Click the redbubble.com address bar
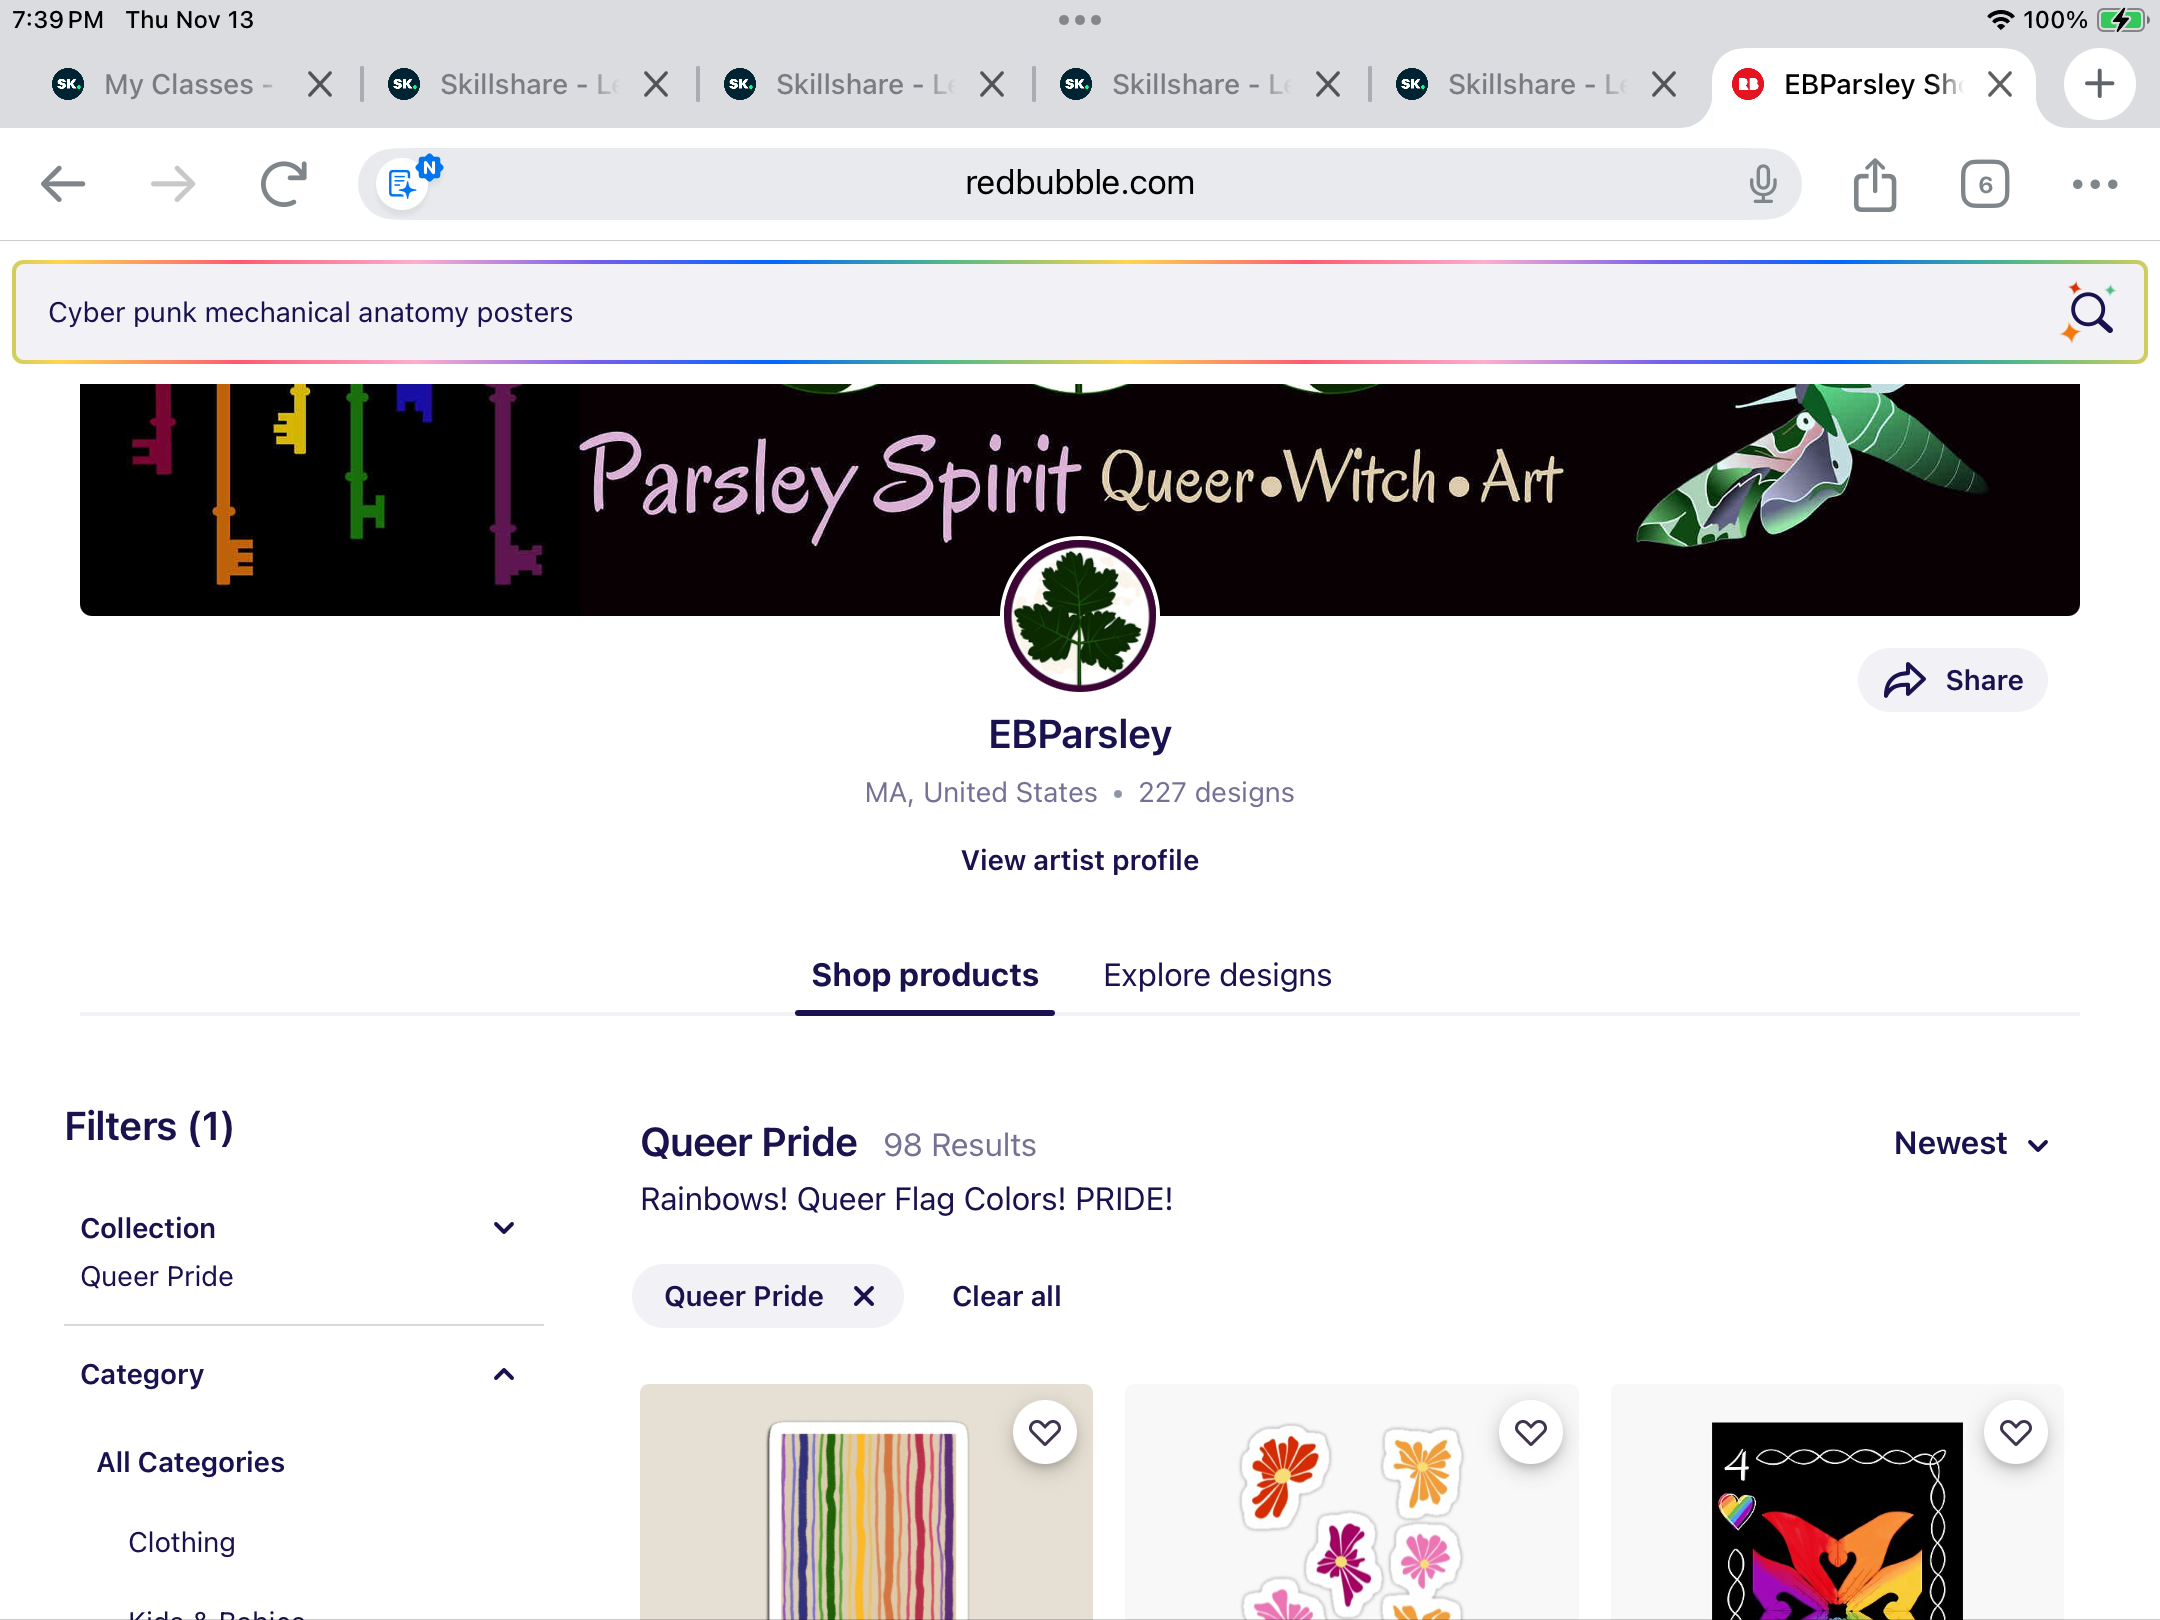The width and height of the screenshot is (2160, 1620). pos(1080,184)
